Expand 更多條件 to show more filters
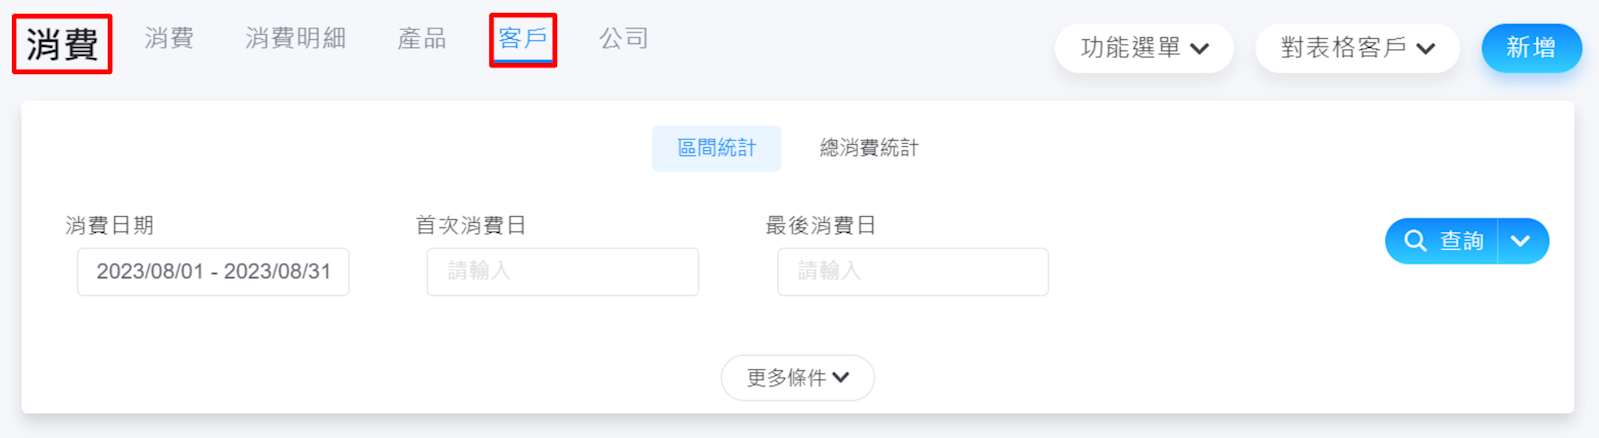The height and width of the screenshot is (438, 1599). pyautogui.click(x=797, y=378)
